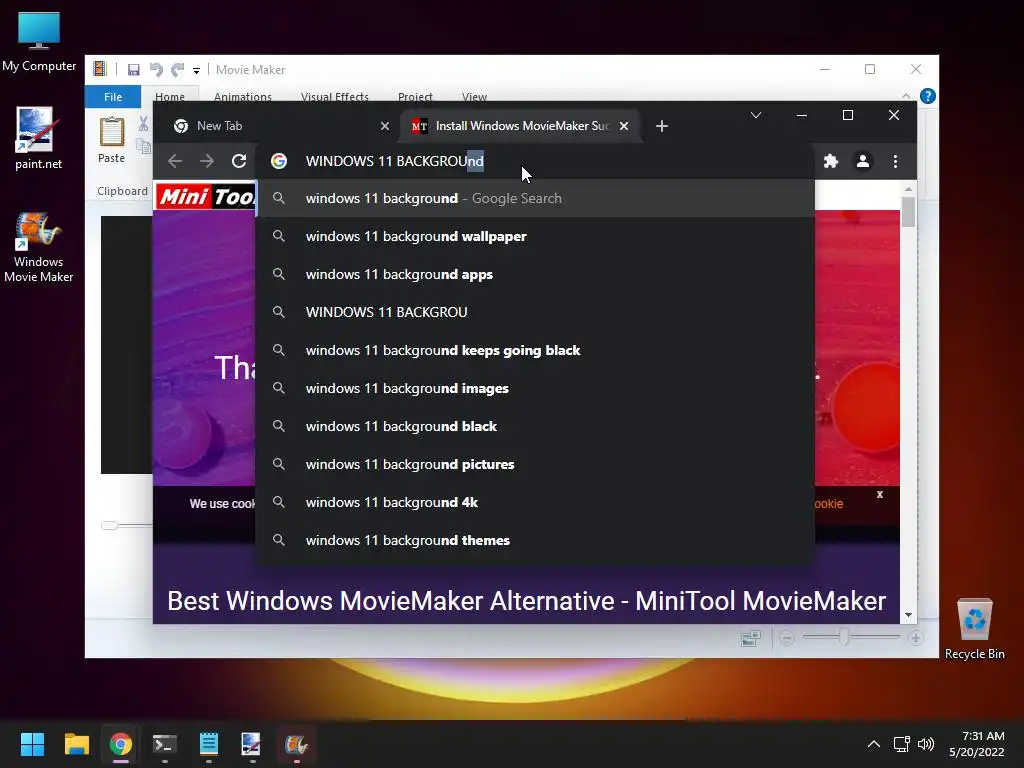Click the MiniTool logo on webpage
Screen dimensions: 1024x768
[x=206, y=197]
